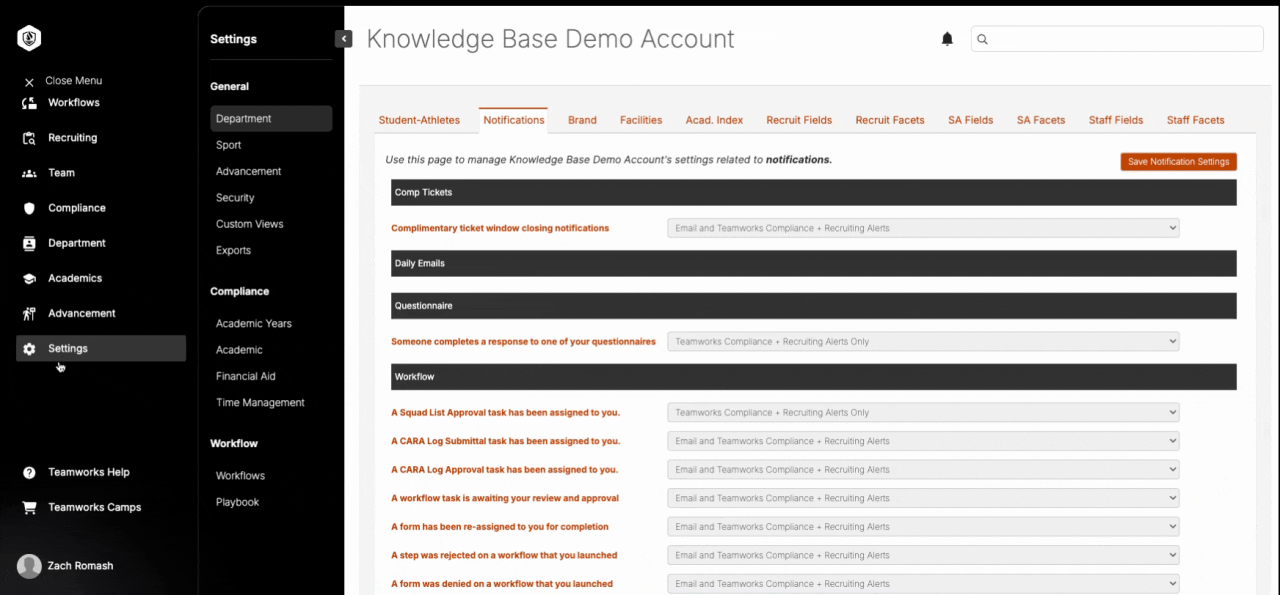This screenshot has height=595, width=1280.
Task: Open form re-assigned for completion dropdown
Action: click(923, 526)
